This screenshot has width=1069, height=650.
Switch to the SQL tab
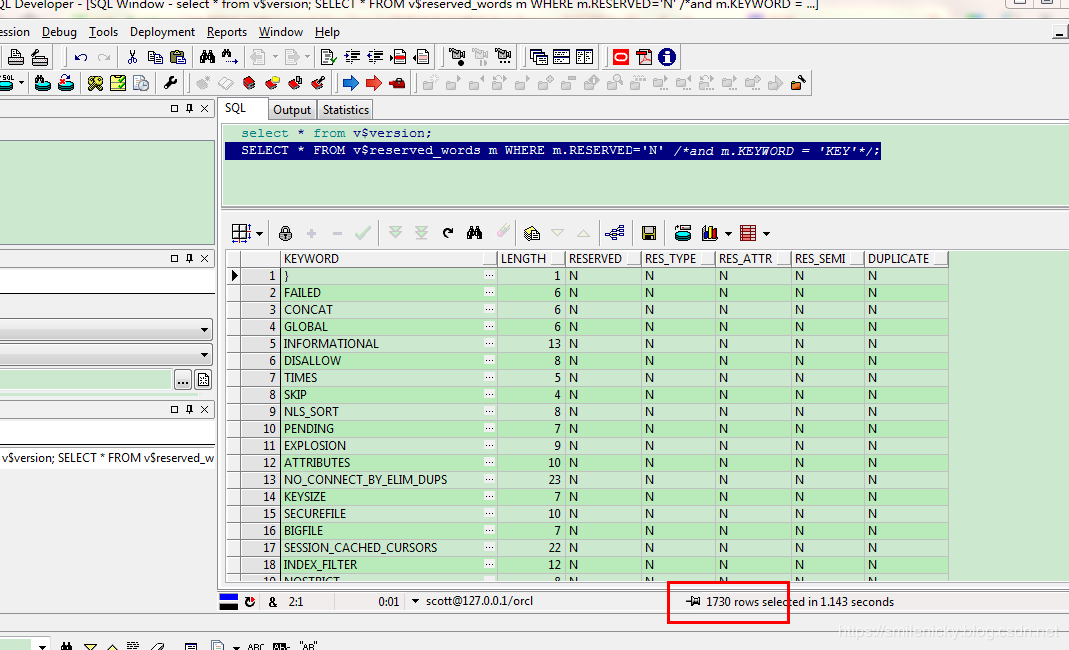point(236,108)
